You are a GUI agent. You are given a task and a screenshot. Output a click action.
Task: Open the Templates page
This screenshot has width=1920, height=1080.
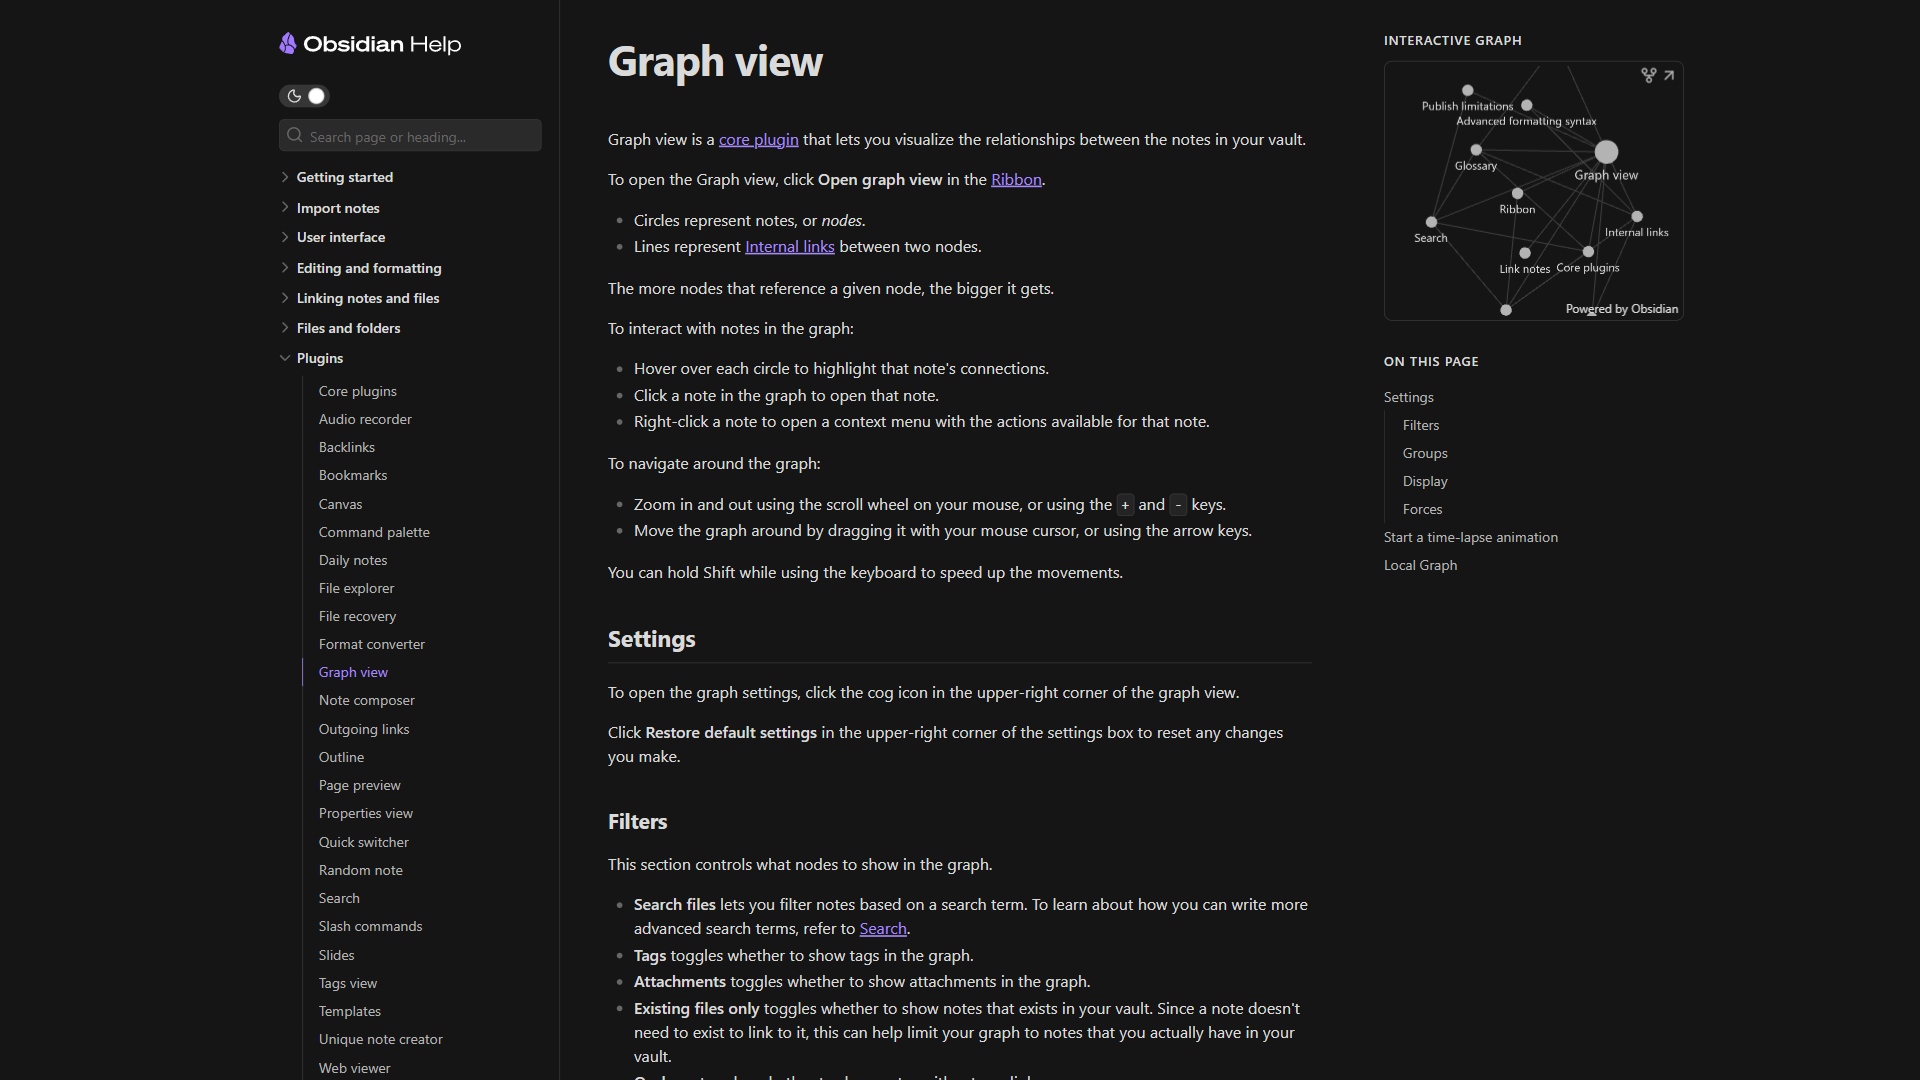pos(350,1011)
